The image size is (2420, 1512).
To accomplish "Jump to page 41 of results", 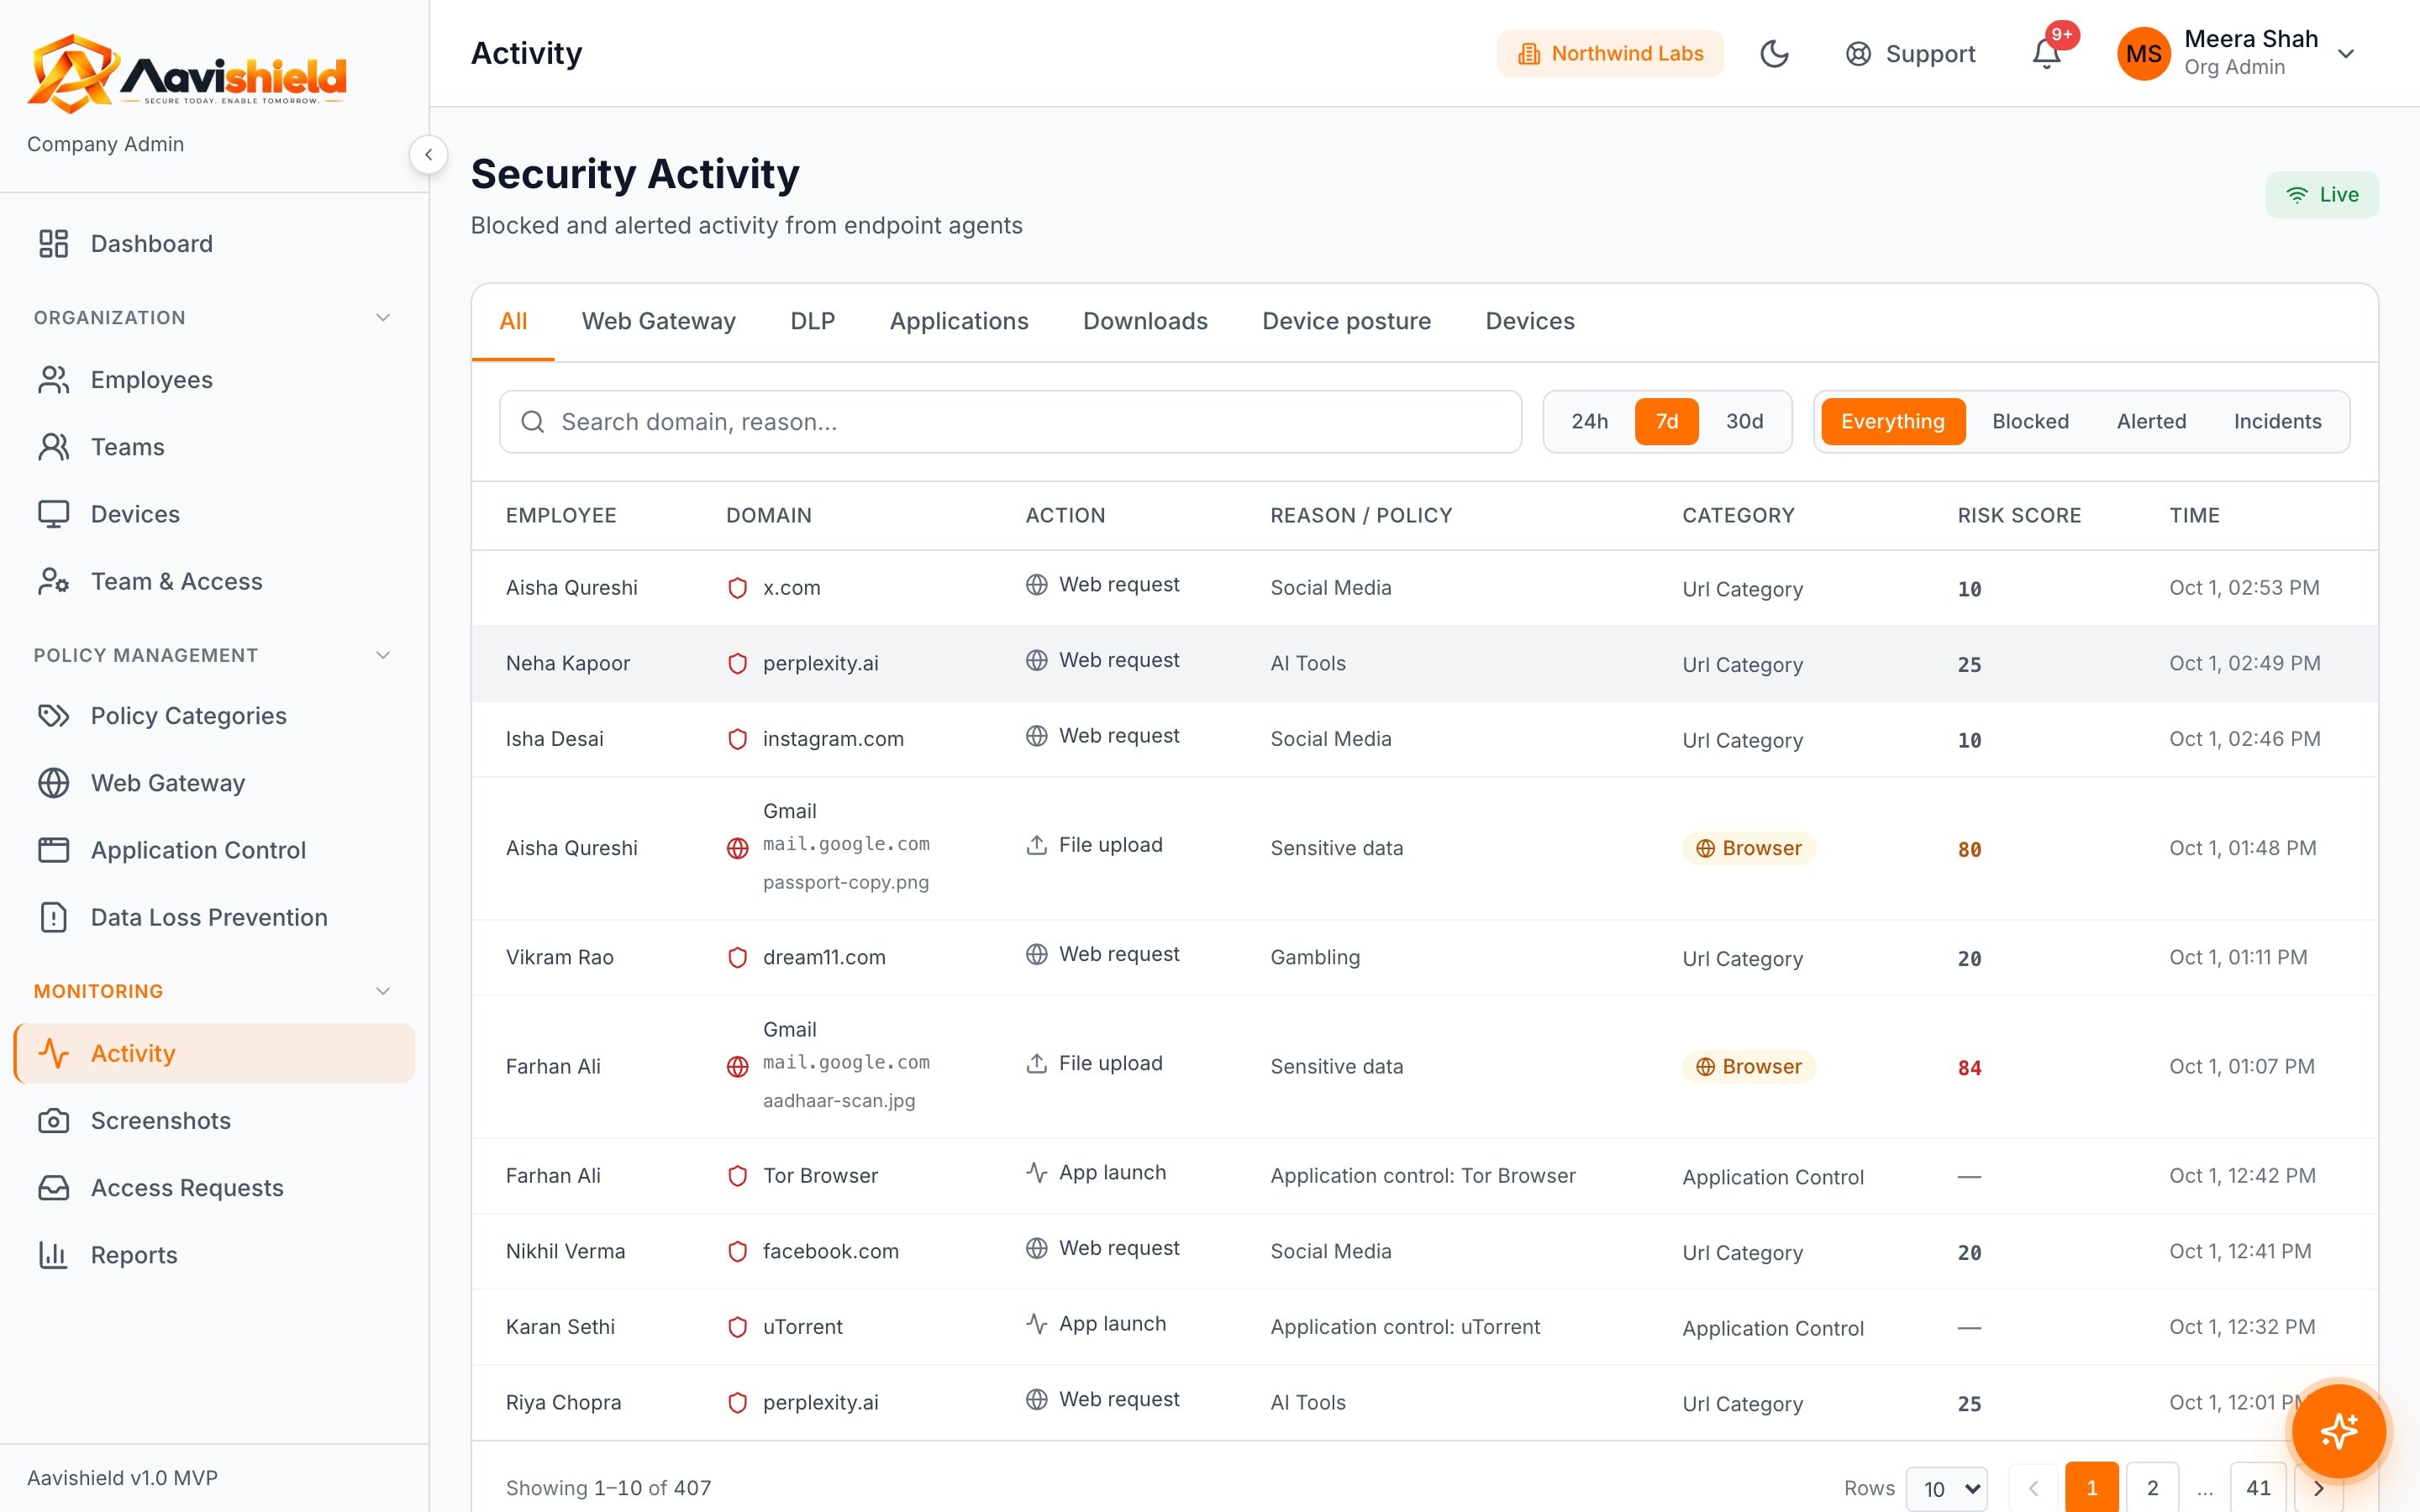I will click(x=2258, y=1489).
